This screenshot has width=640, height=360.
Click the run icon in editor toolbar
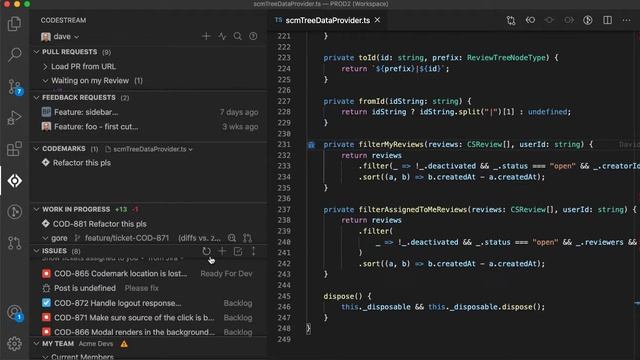(x=588, y=20)
